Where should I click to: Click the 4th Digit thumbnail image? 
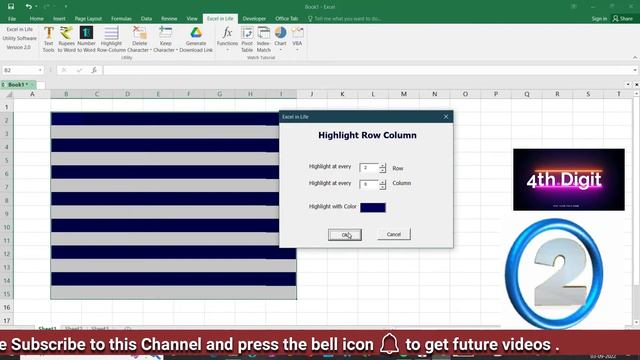pos(569,180)
